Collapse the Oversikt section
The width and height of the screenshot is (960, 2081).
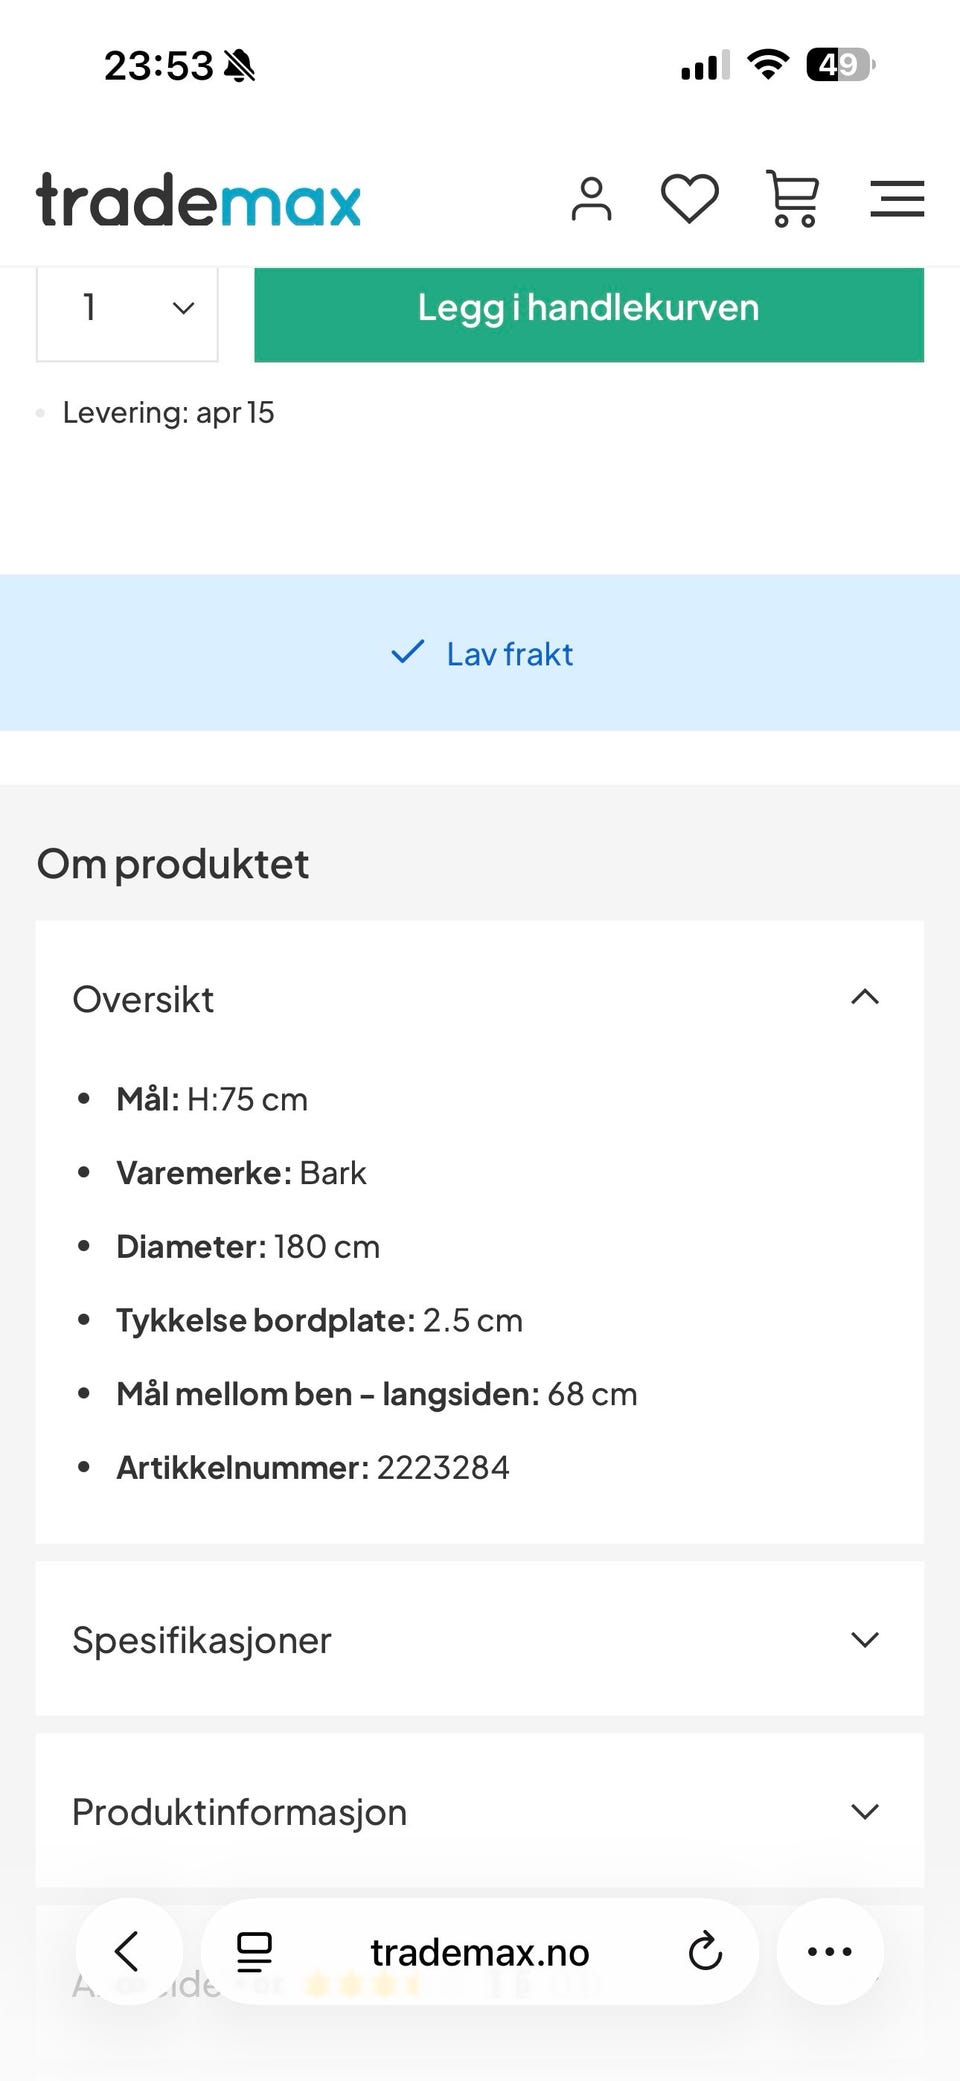[x=864, y=998]
